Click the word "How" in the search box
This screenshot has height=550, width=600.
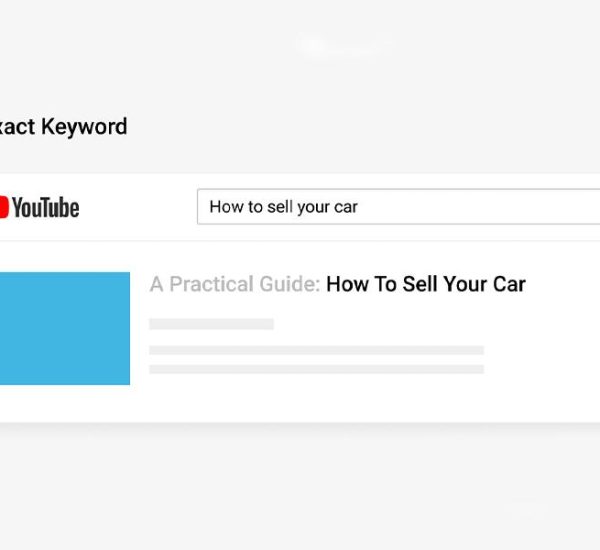226,207
